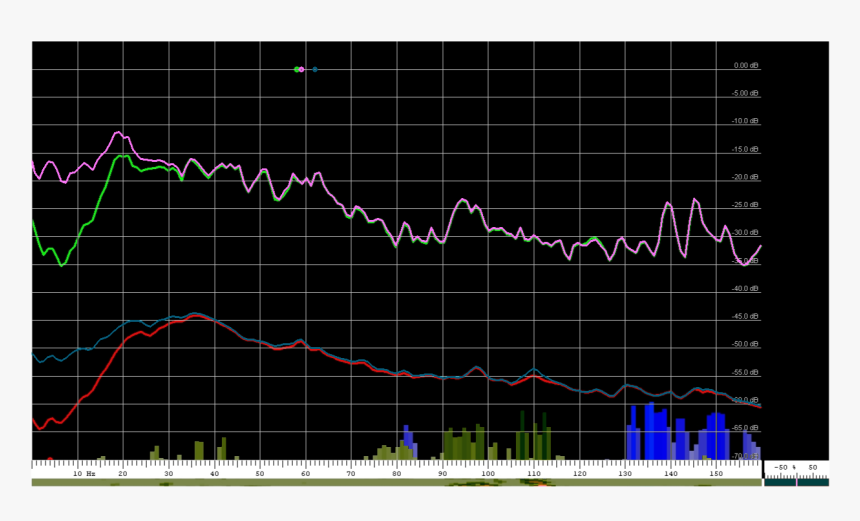
Task: Click the 70 frequency ruler label
Action: pyautogui.click(x=351, y=473)
